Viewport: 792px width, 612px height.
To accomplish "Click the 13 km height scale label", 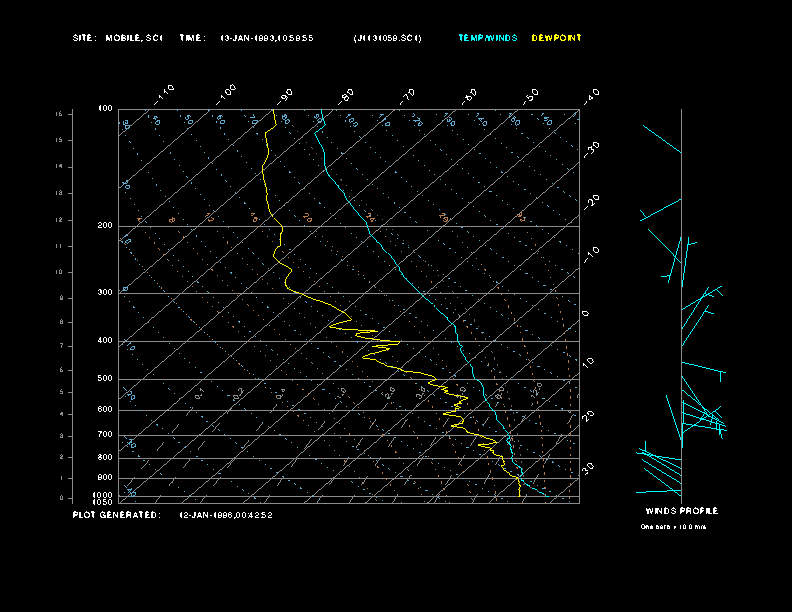I will (x=59, y=193).
